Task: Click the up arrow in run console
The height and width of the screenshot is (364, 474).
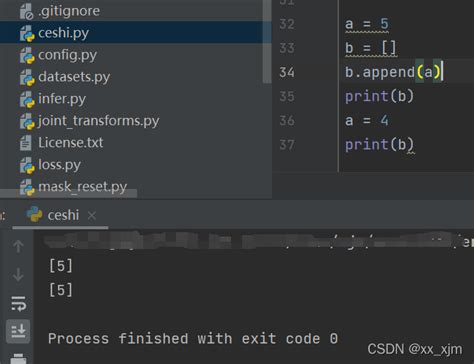Action: click(18, 246)
